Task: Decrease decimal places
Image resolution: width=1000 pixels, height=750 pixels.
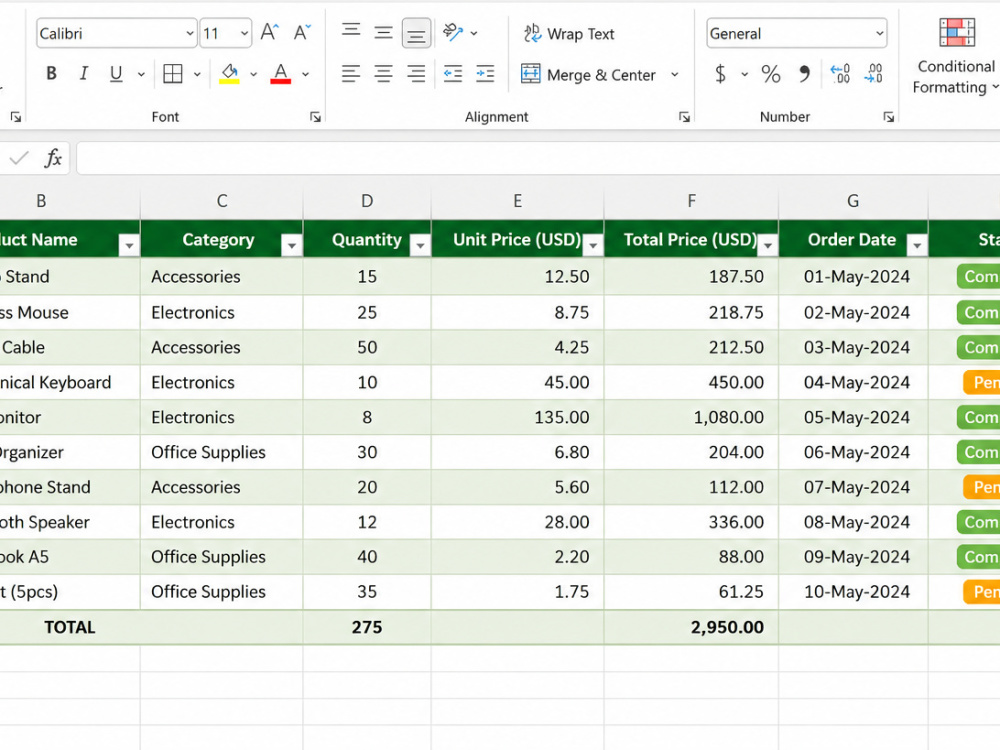Action: (873, 74)
